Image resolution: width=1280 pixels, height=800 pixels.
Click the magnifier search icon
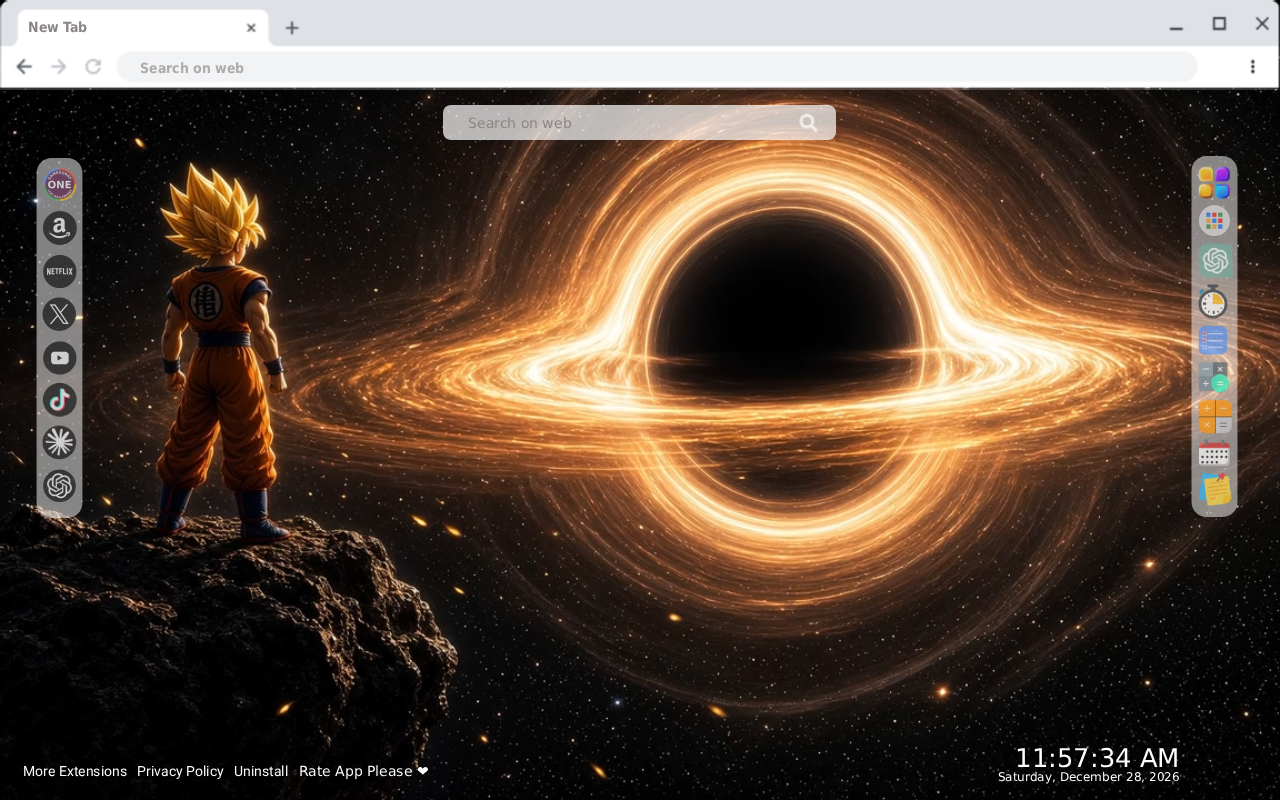pyautogui.click(x=808, y=123)
